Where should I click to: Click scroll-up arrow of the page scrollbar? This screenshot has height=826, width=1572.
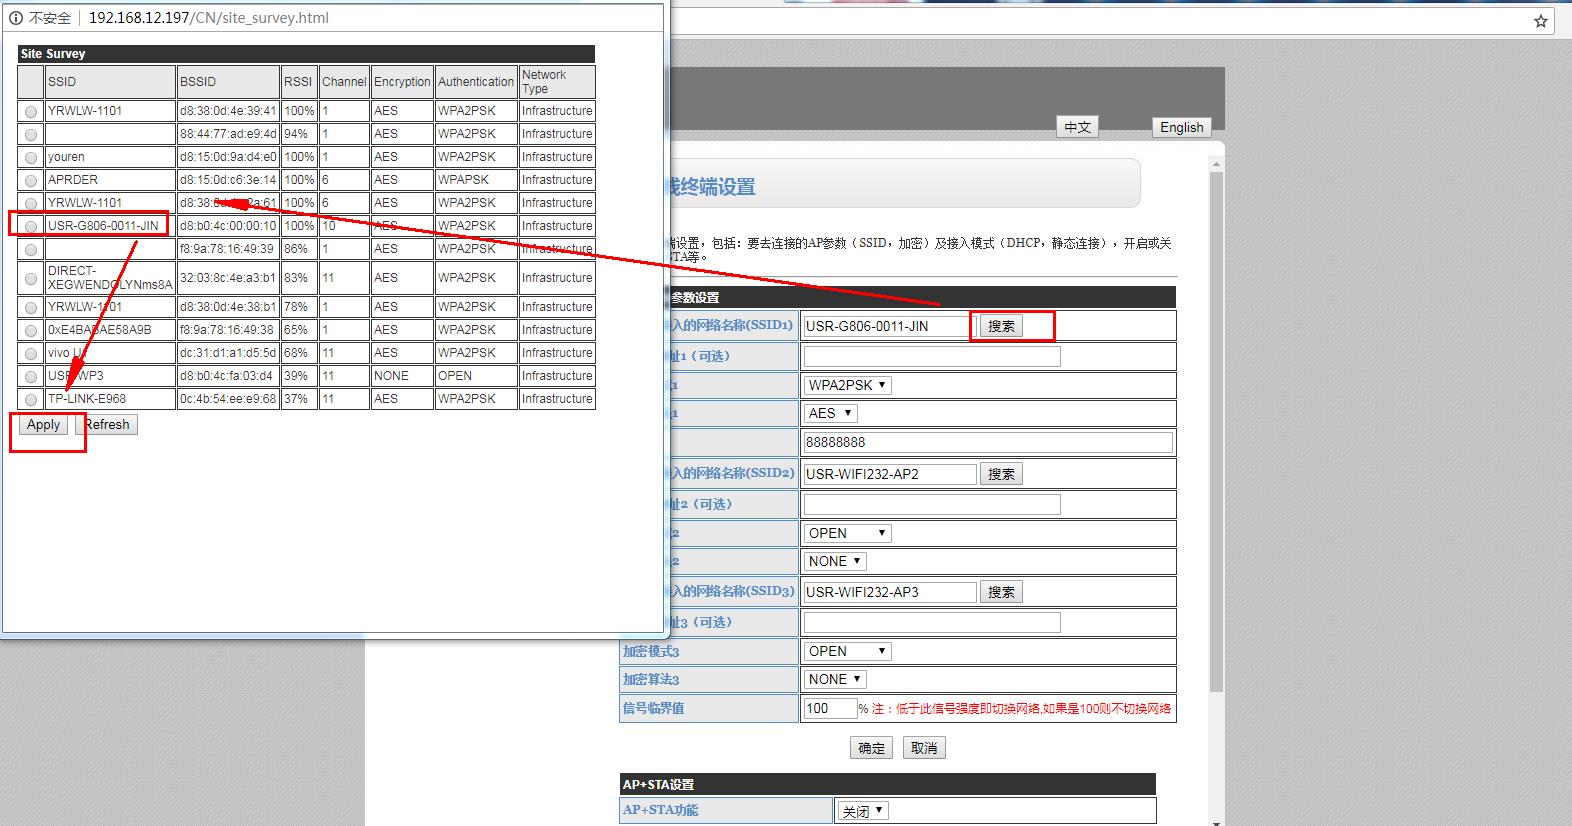coord(1216,164)
